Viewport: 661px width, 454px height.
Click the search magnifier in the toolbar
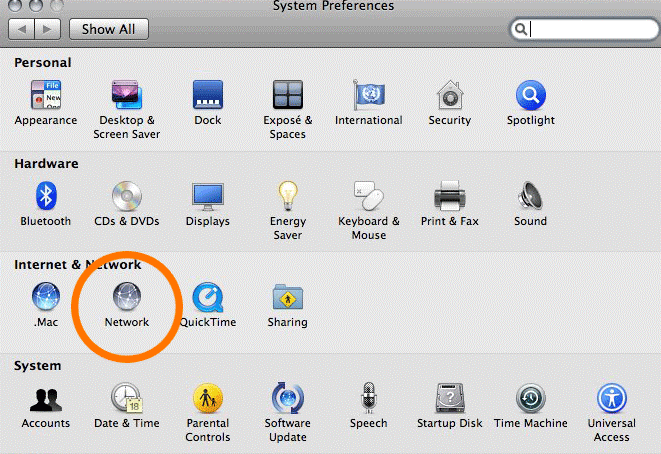521,29
